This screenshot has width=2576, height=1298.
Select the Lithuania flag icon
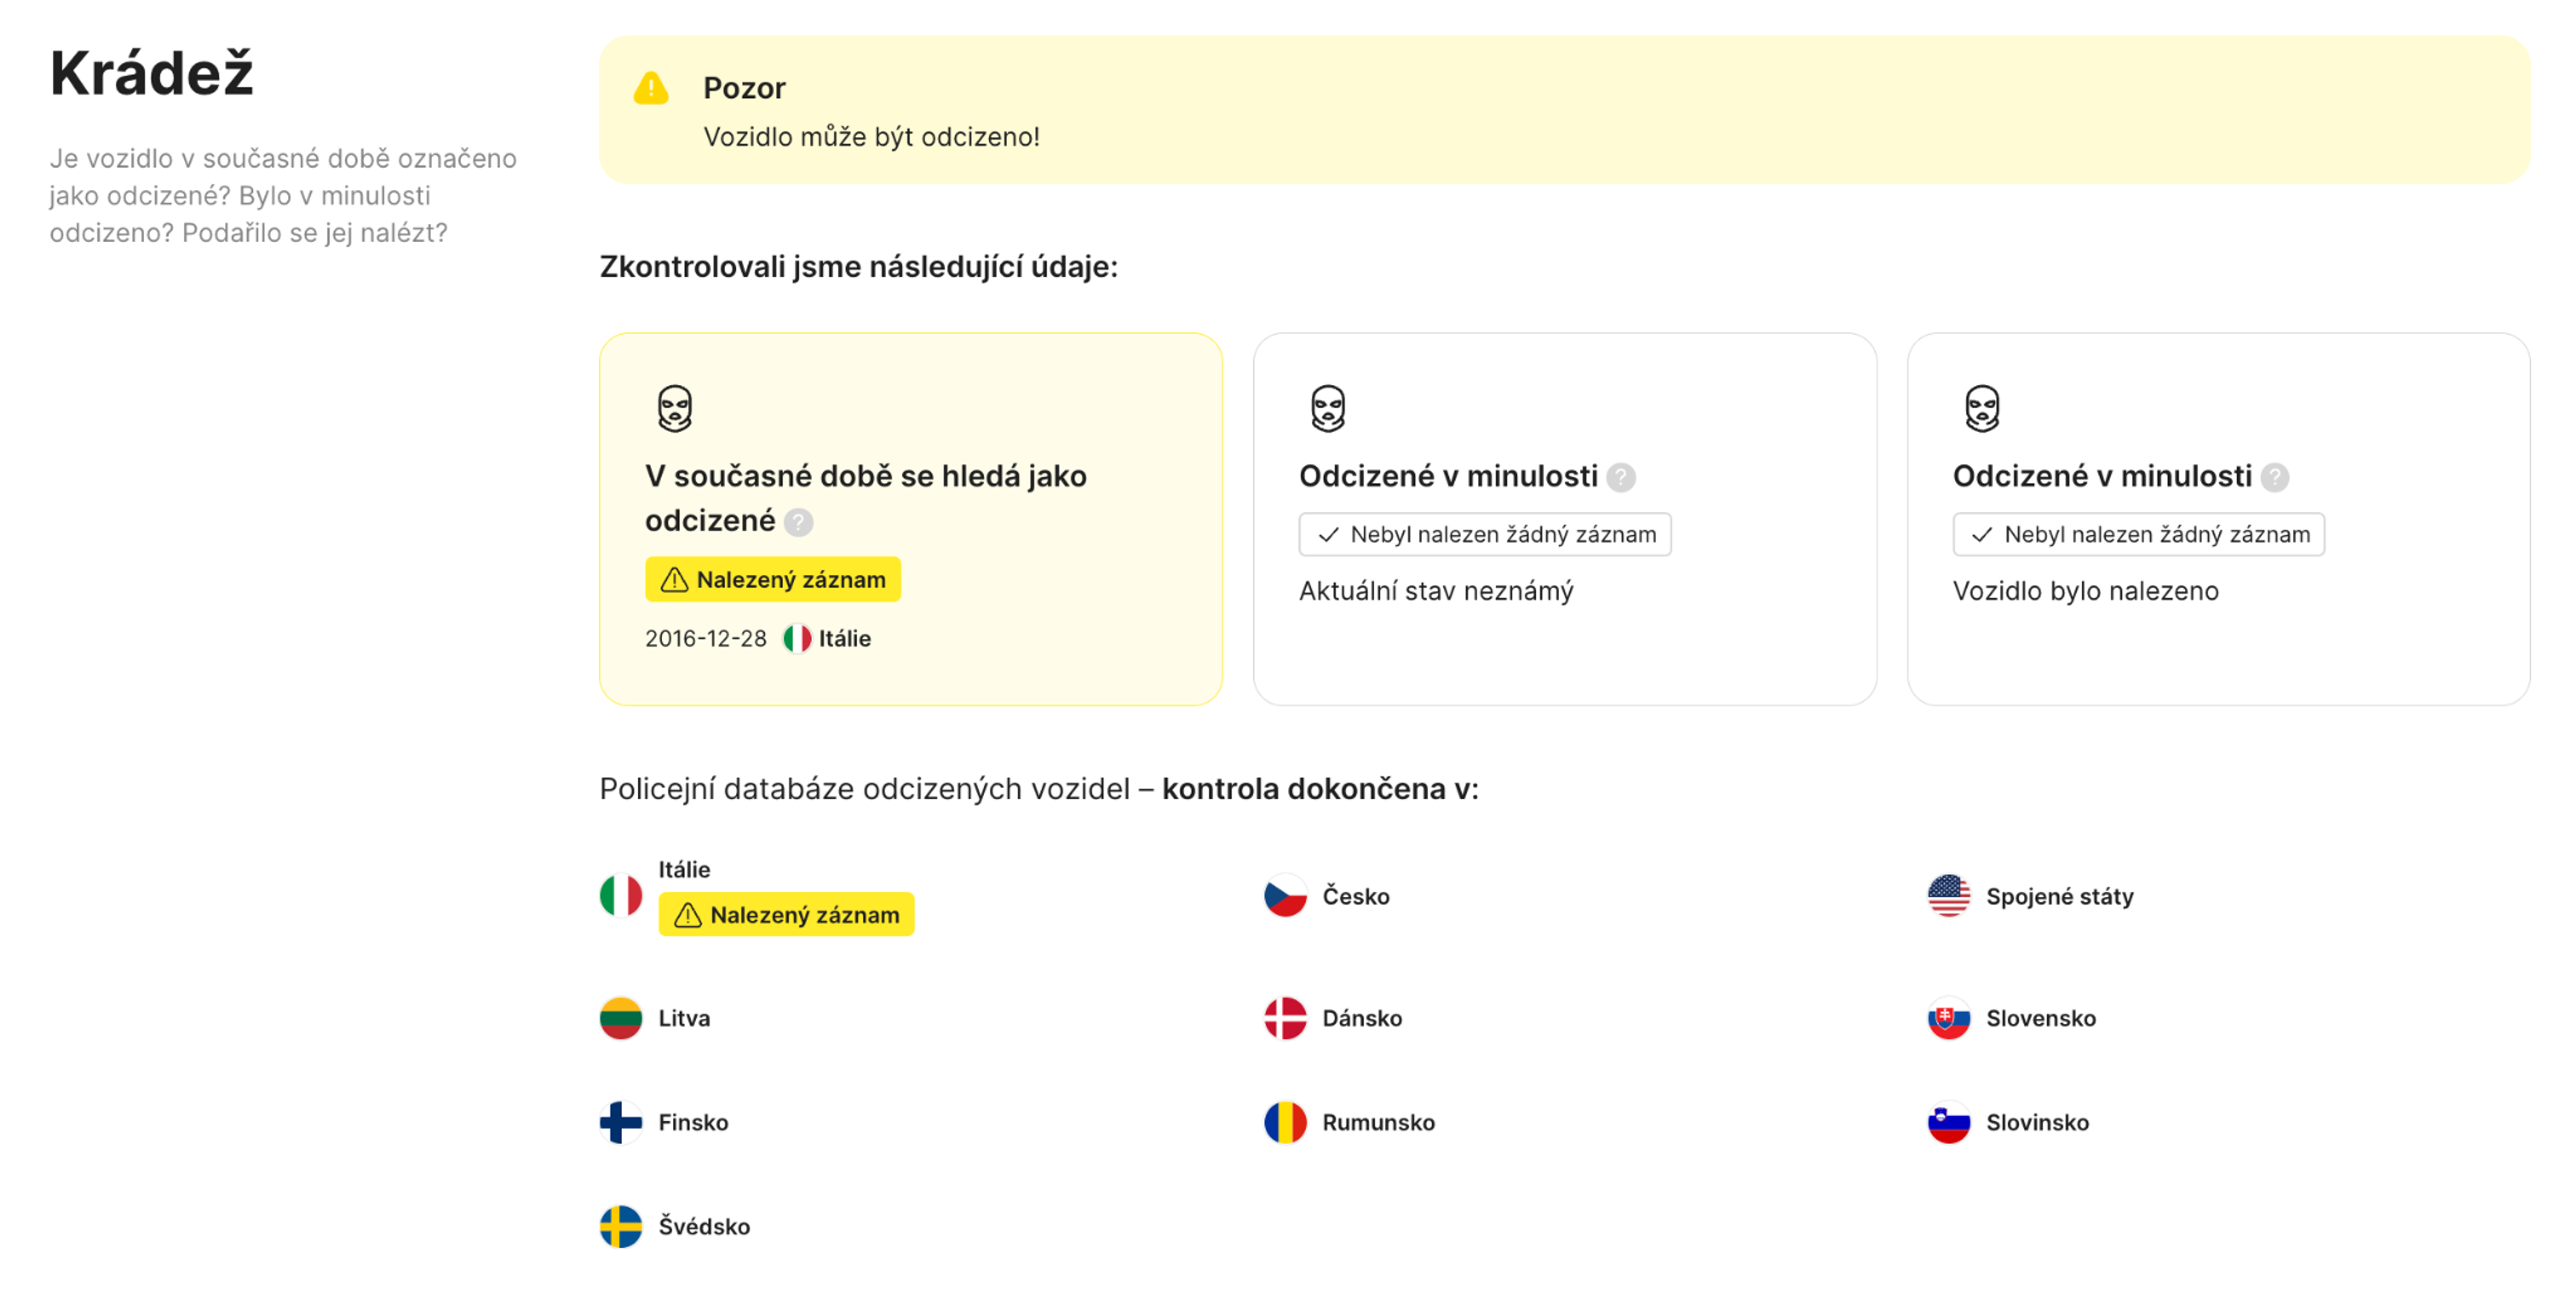pyautogui.click(x=622, y=1018)
